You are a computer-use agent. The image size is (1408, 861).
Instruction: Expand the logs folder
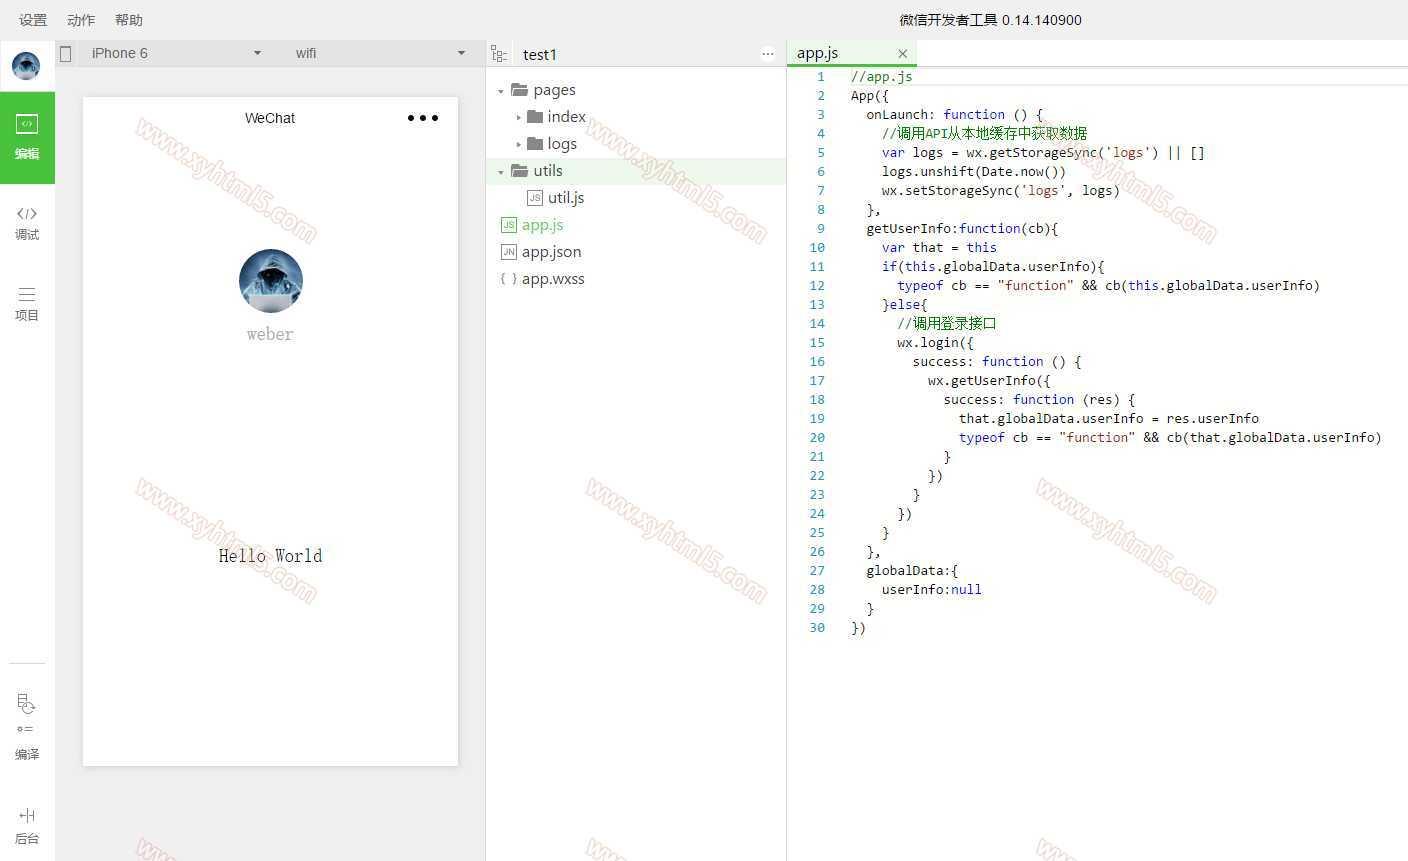pyautogui.click(x=518, y=145)
